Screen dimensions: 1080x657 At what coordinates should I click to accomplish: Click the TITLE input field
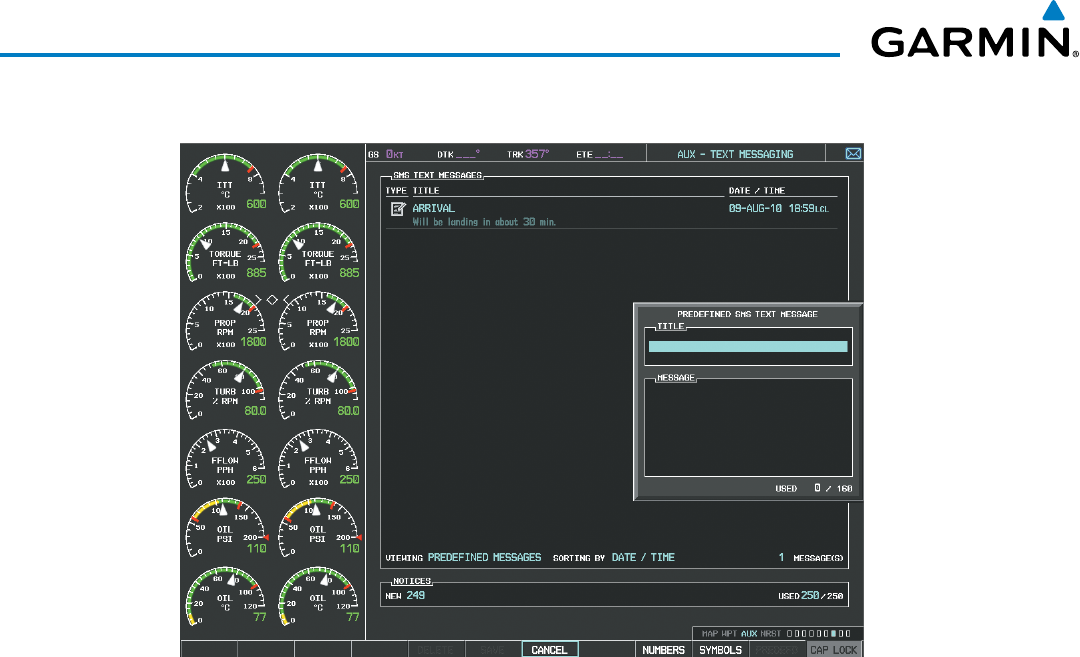pyautogui.click(x=747, y=347)
